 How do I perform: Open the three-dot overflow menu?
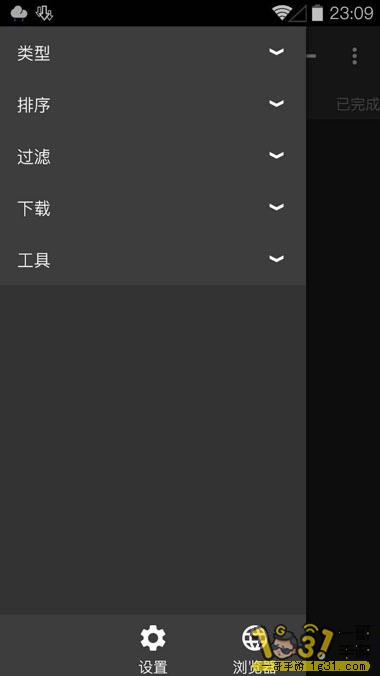(x=355, y=56)
